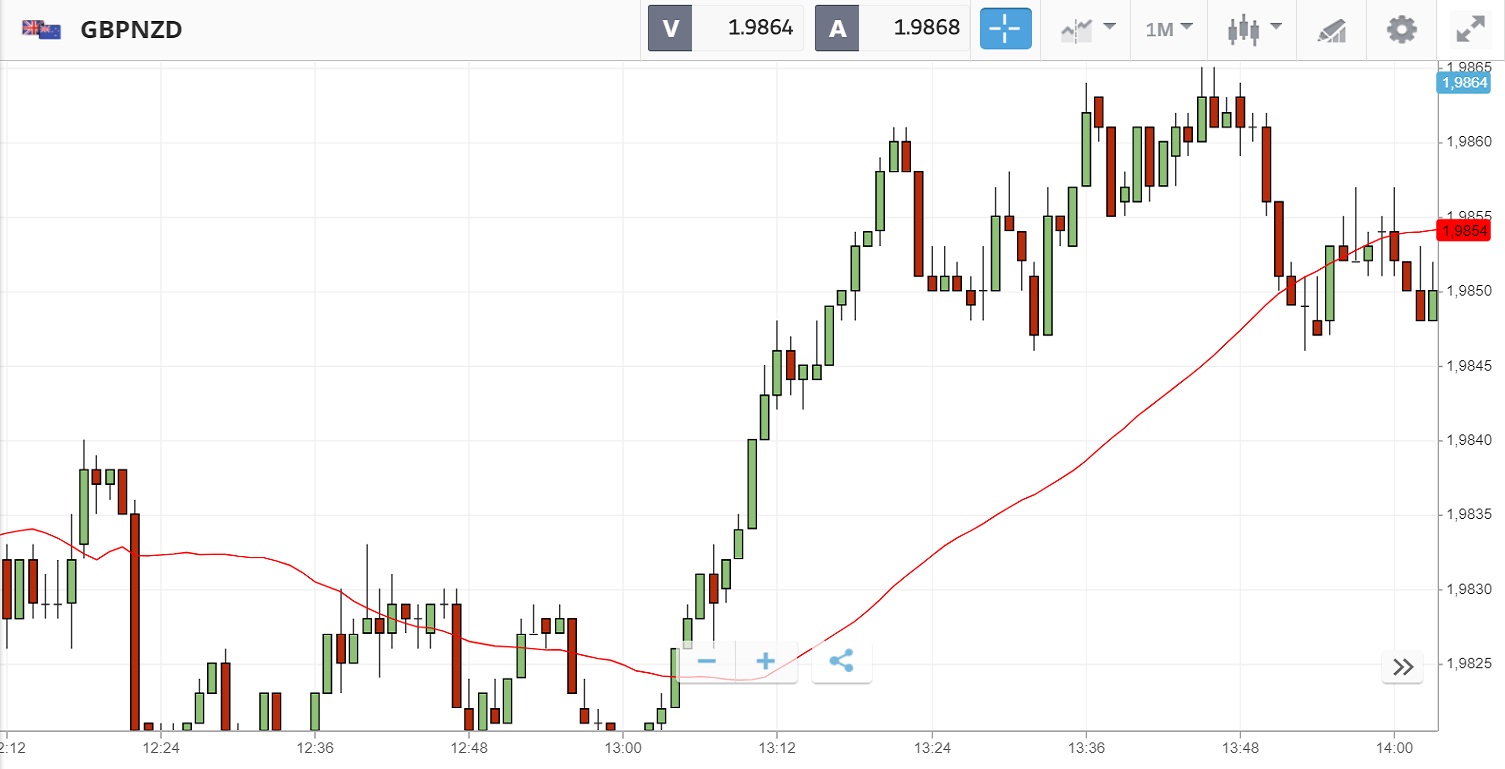Click the blue 1.9864 current price label

coord(1463,83)
